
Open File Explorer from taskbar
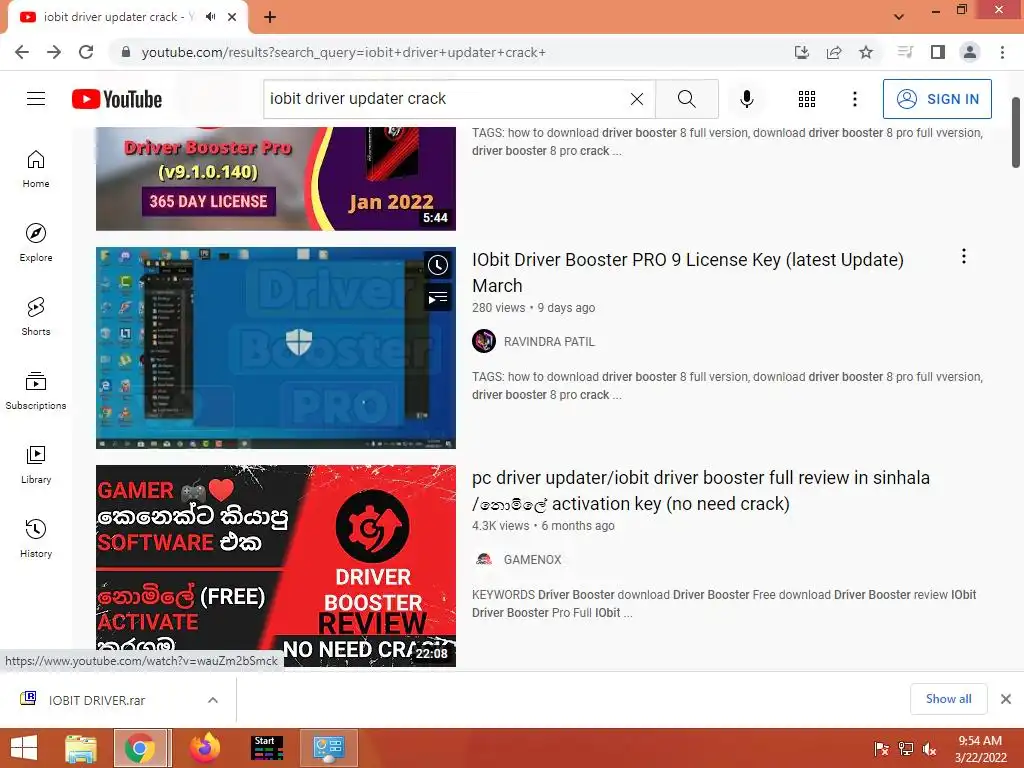pos(81,748)
